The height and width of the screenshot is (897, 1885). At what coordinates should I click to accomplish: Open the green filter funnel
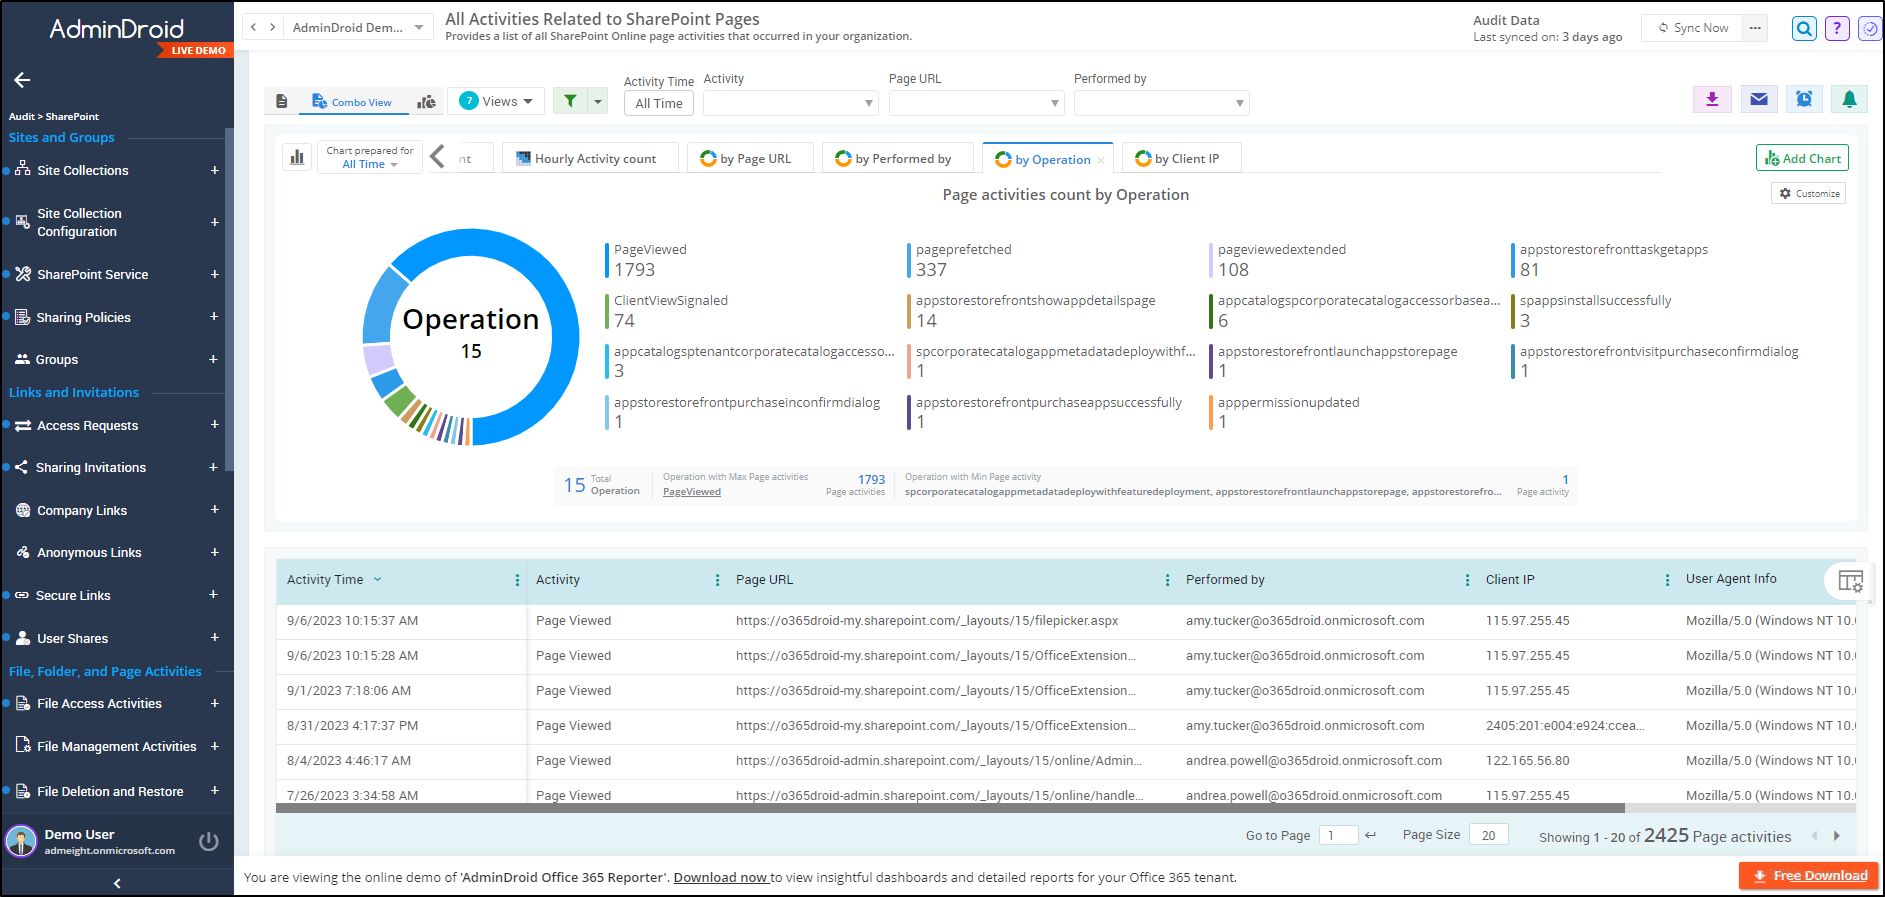pyautogui.click(x=570, y=101)
